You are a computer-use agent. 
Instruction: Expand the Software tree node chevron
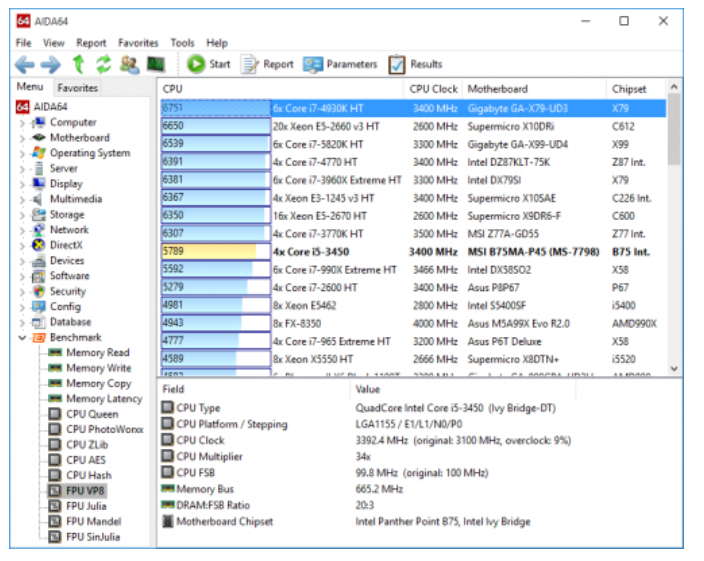22,276
